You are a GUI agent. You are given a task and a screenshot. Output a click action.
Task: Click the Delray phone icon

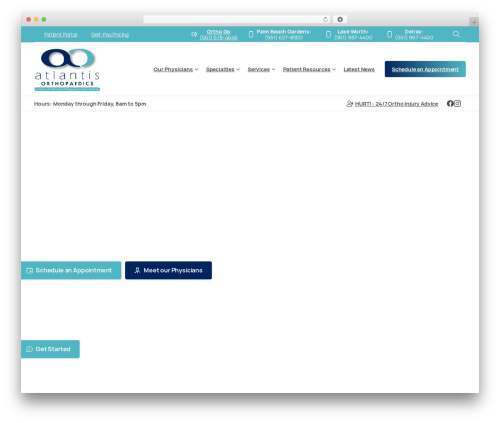[389, 34]
